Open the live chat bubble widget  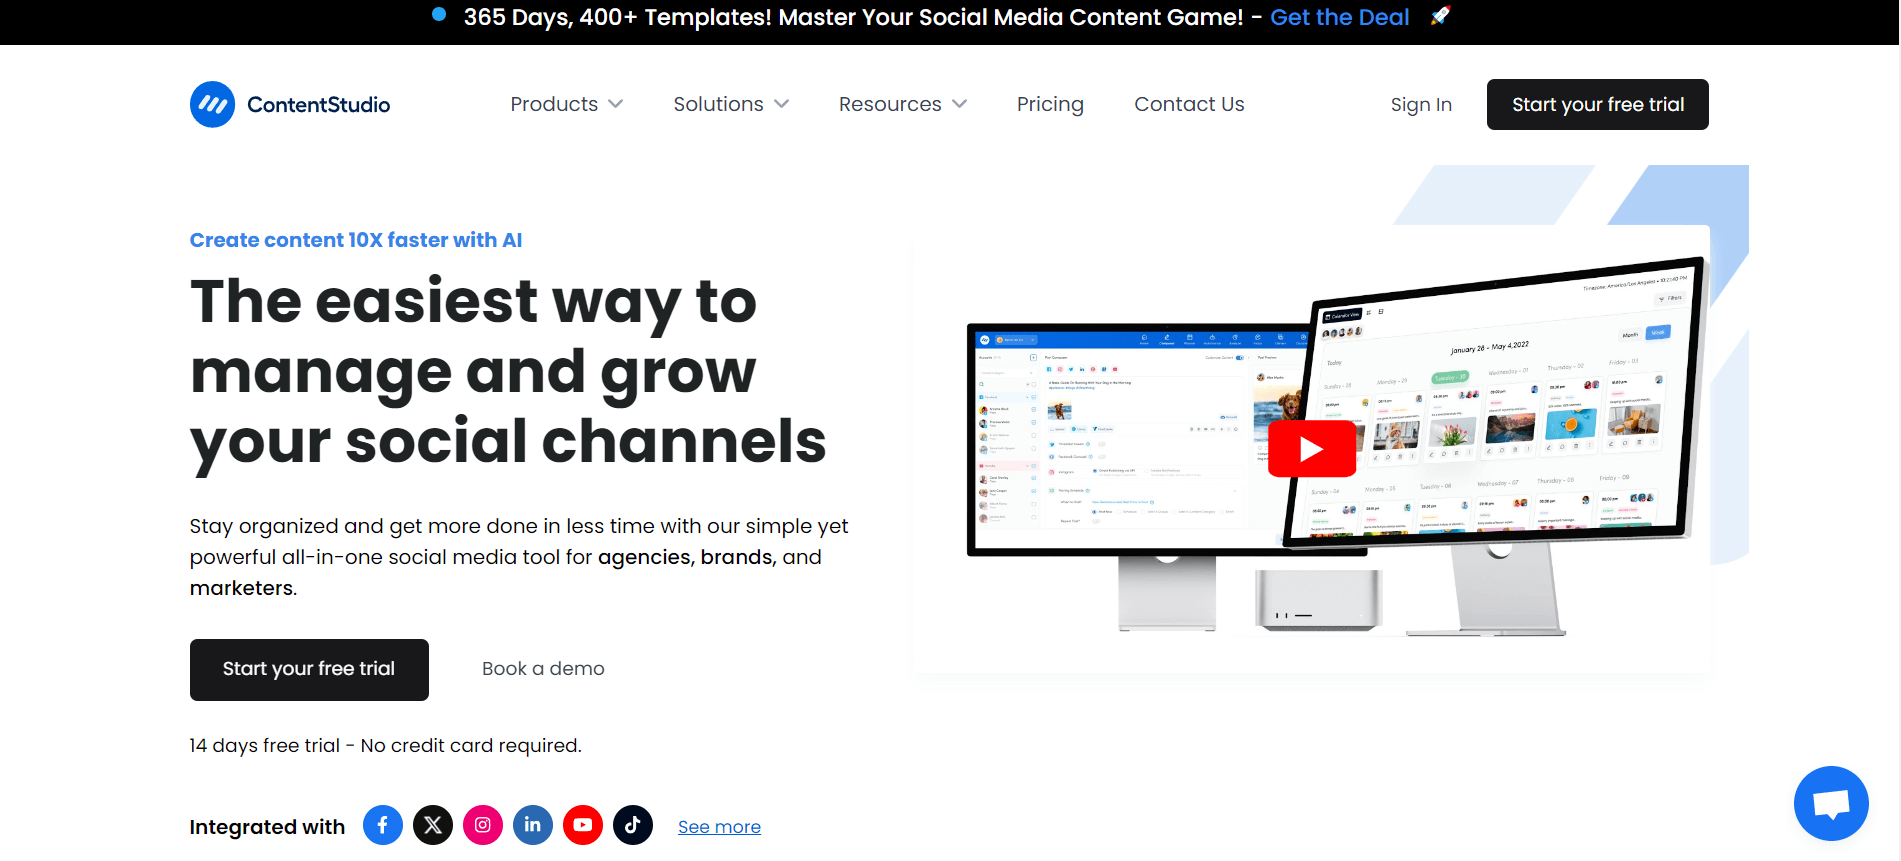tap(1831, 803)
